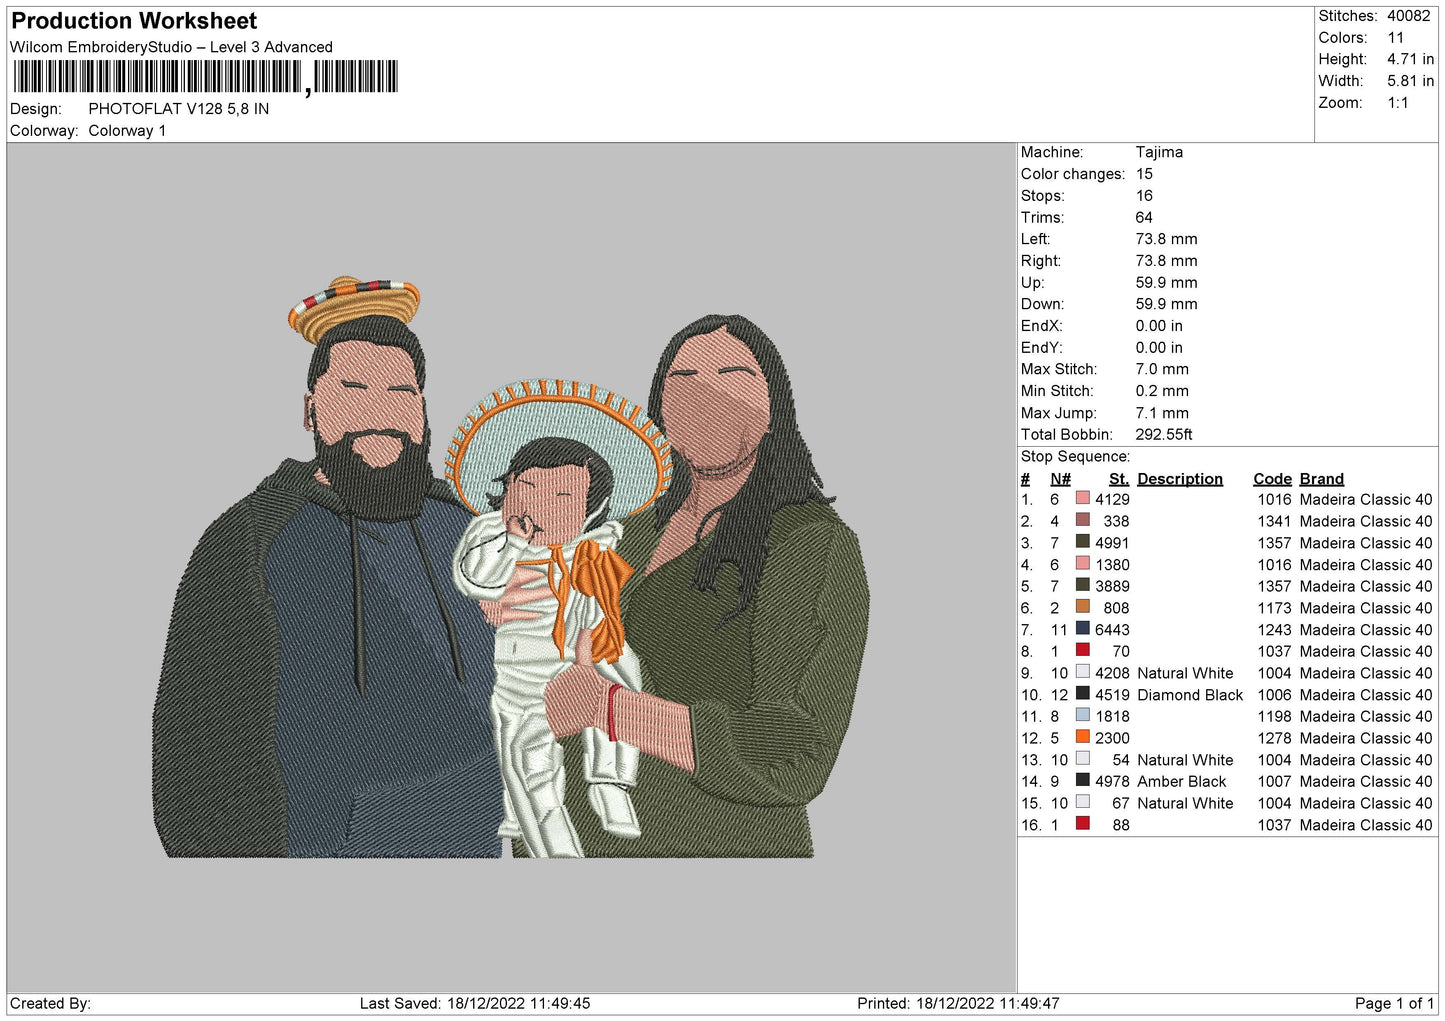Click the Stops value '16'
Viewport: 1445px width, 1021px height.
1144,196
